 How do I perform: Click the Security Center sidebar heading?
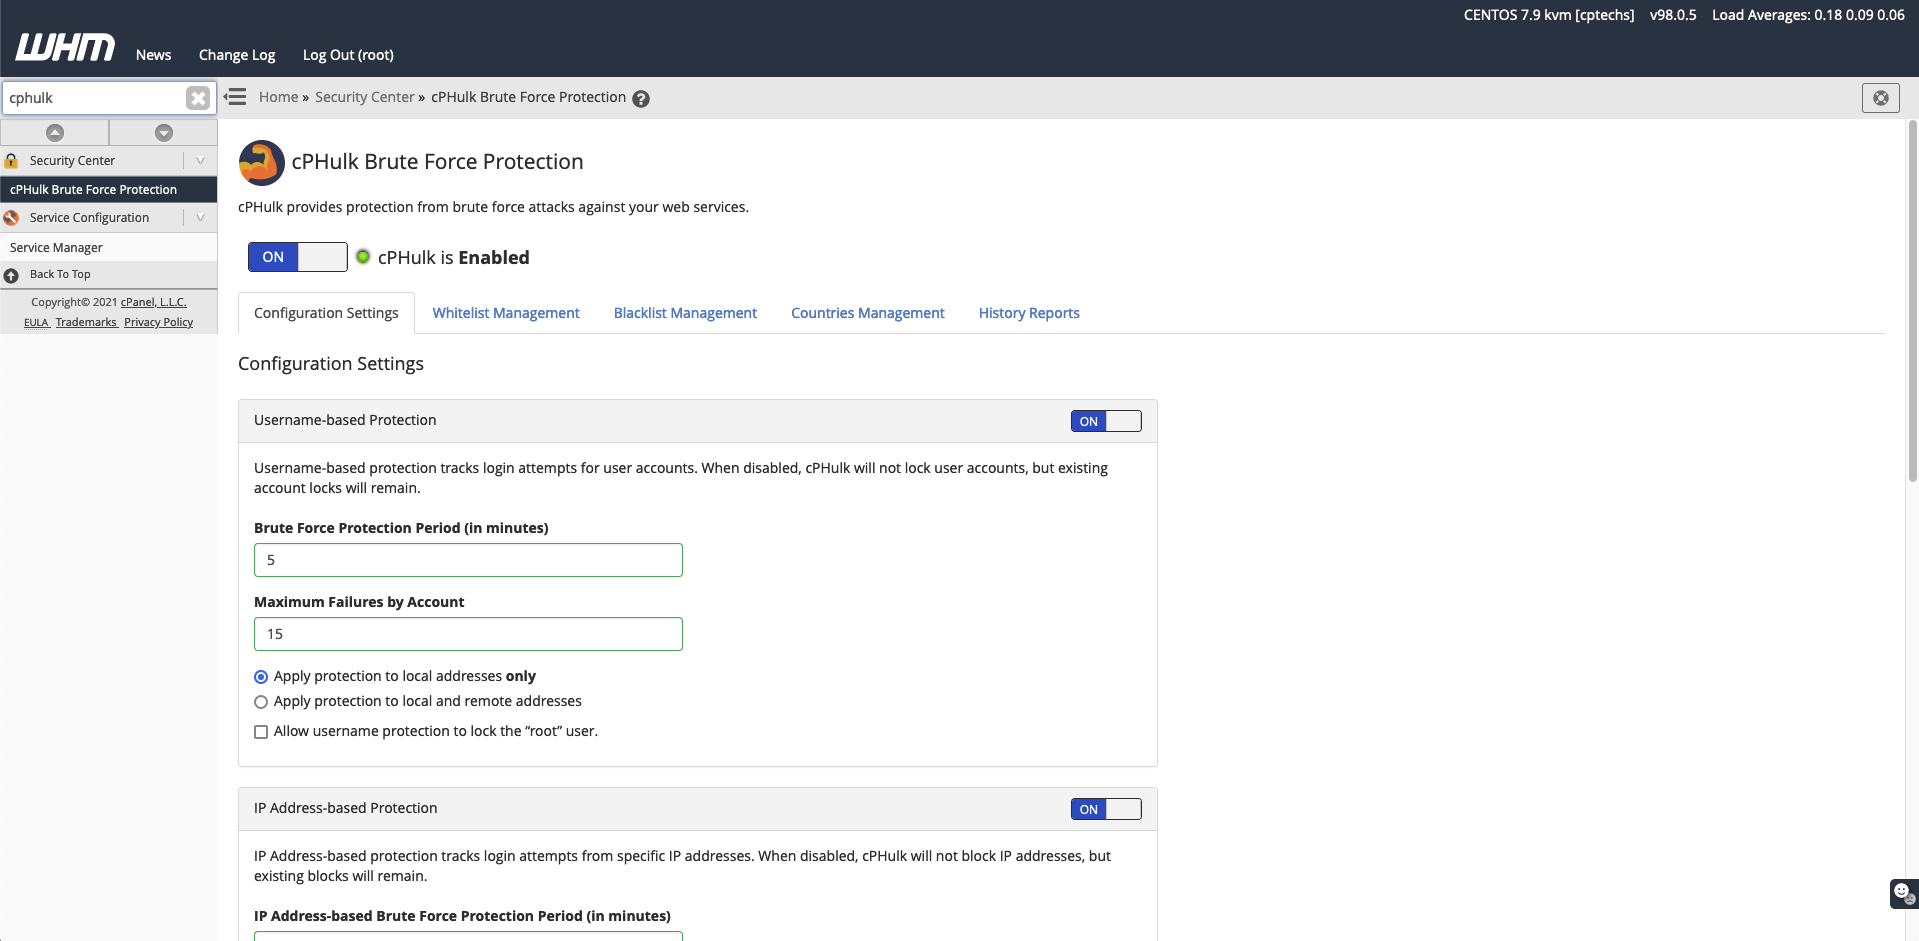(x=72, y=161)
